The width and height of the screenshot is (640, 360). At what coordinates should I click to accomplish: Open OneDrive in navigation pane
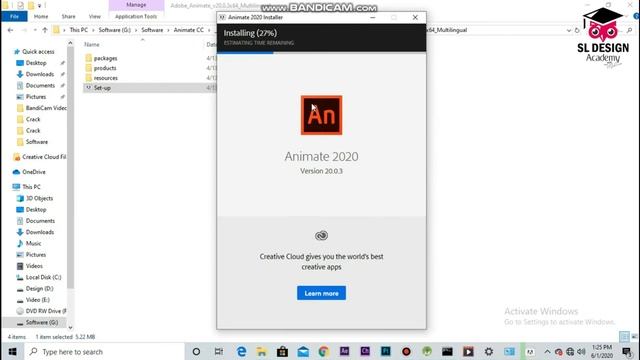click(33, 172)
